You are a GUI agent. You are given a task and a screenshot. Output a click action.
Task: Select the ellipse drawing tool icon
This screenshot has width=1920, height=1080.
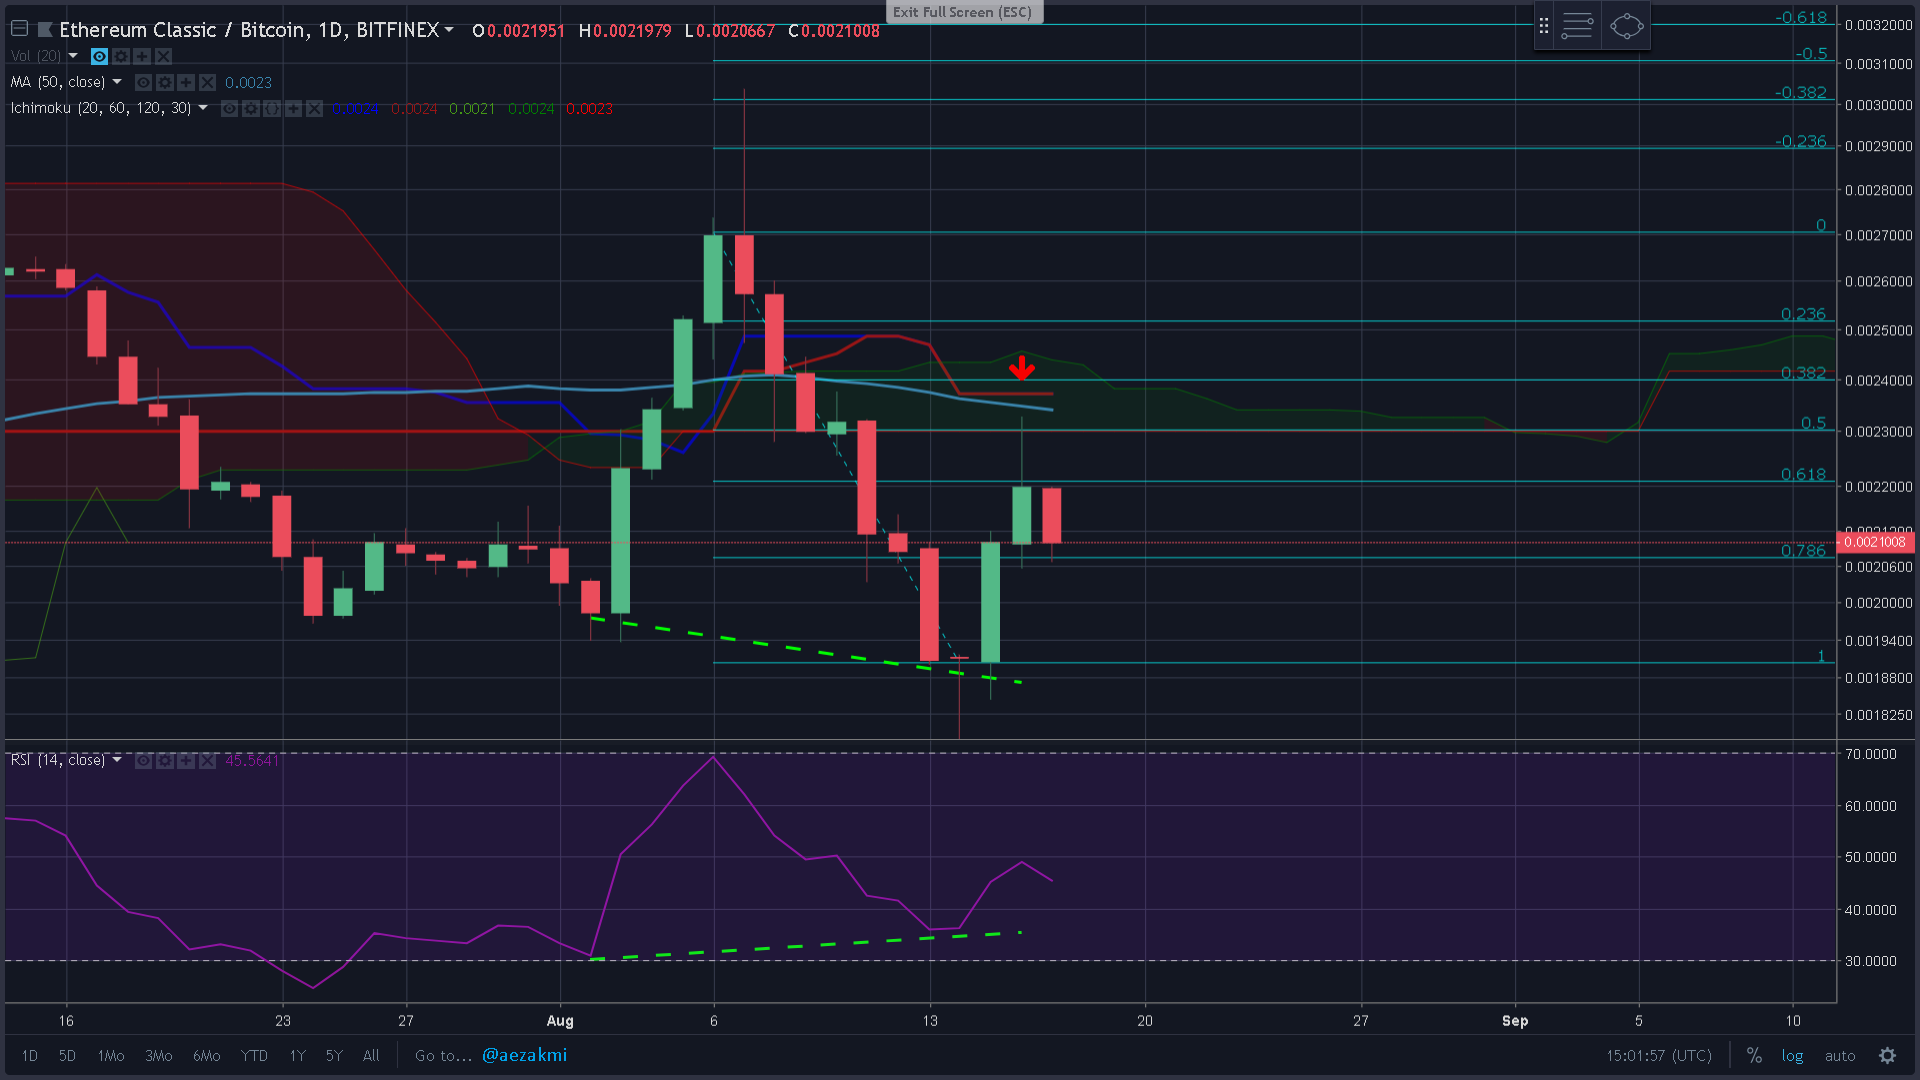click(1627, 26)
